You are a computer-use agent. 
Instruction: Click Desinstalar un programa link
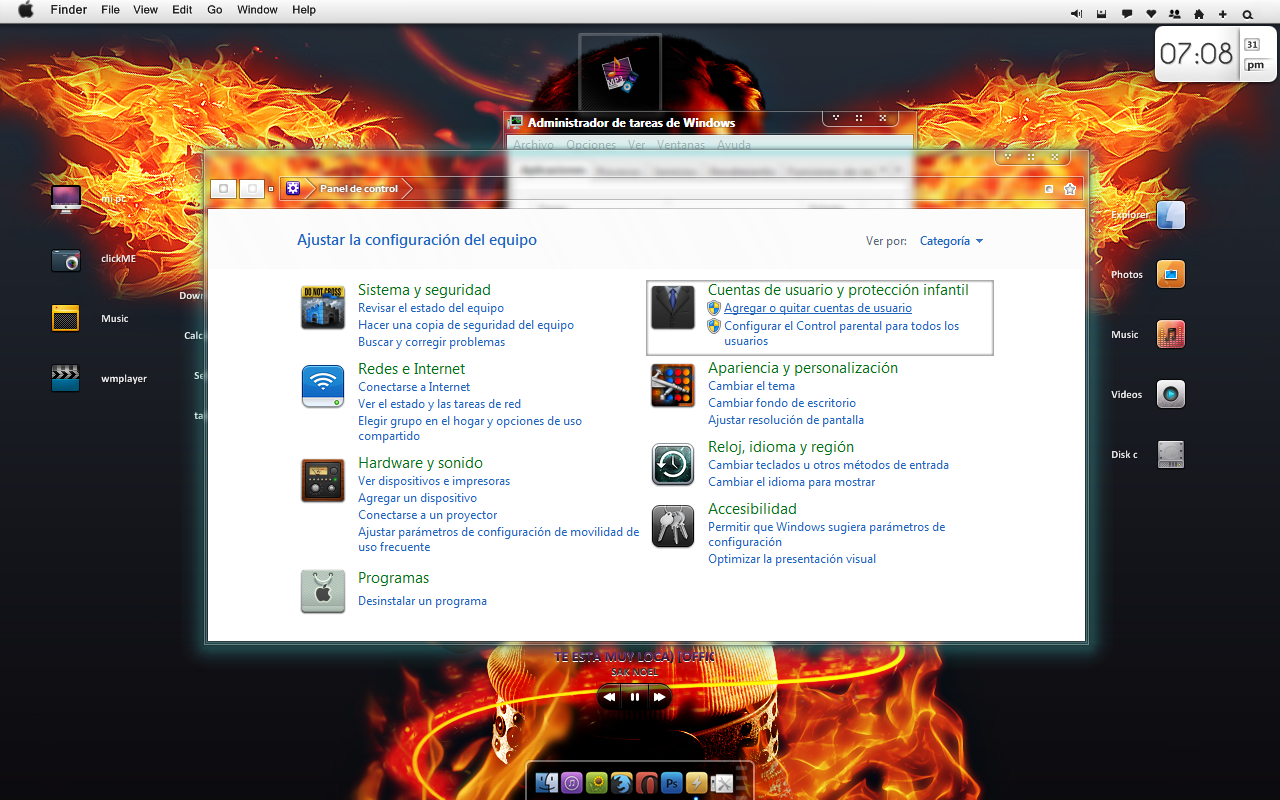click(423, 601)
